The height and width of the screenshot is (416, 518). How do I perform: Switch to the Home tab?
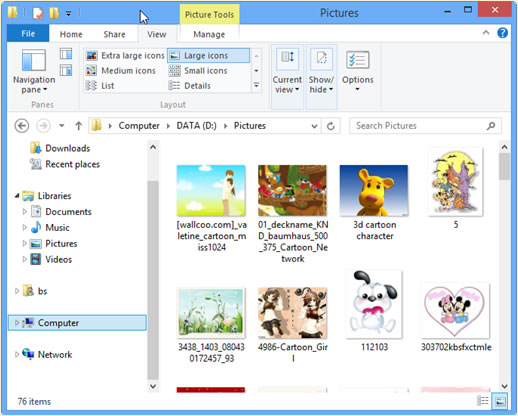pyautogui.click(x=71, y=34)
